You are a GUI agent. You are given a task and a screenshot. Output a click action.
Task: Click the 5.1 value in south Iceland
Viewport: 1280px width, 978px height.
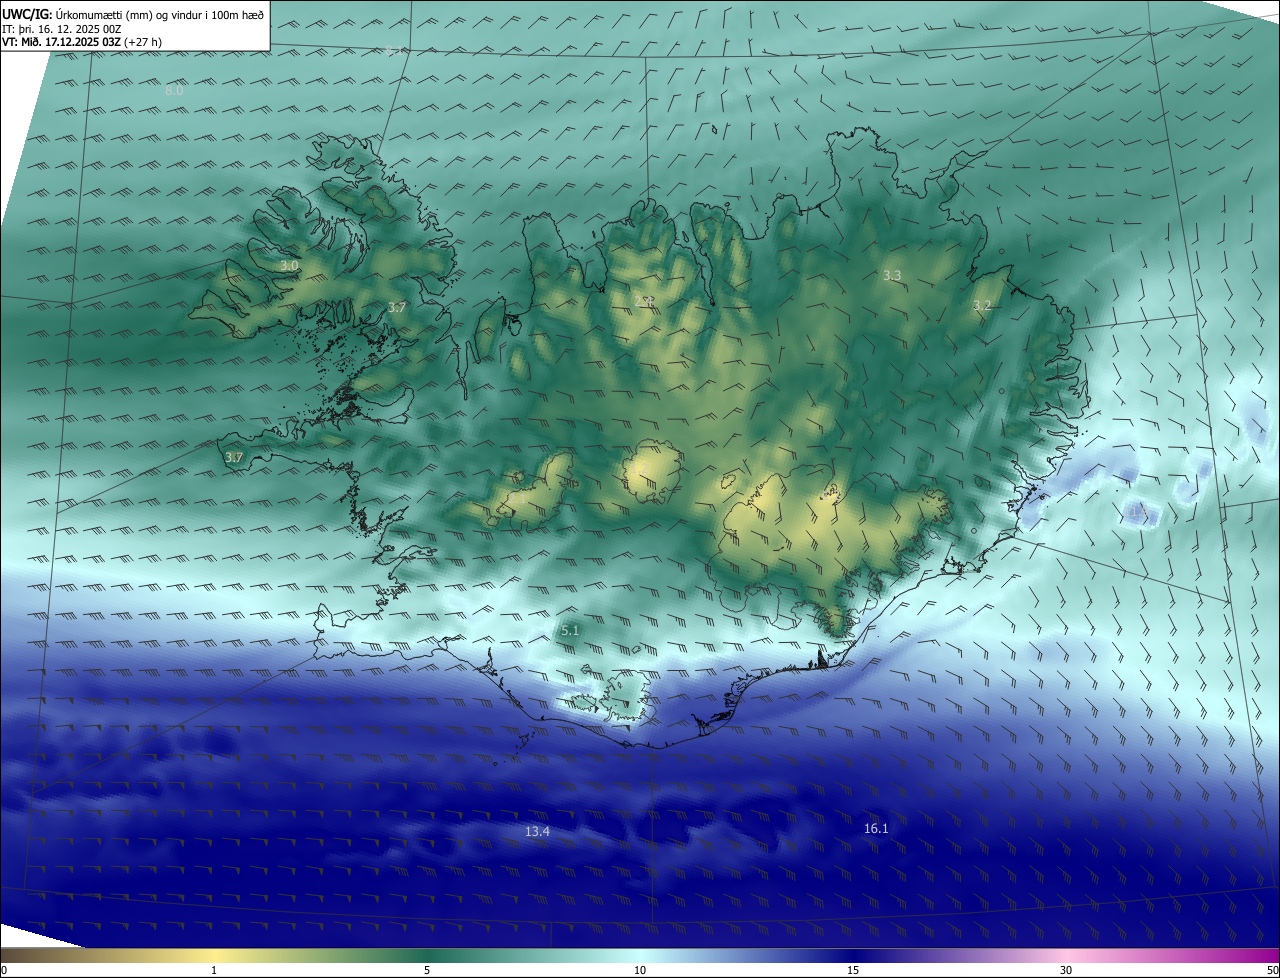(x=570, y=631)
